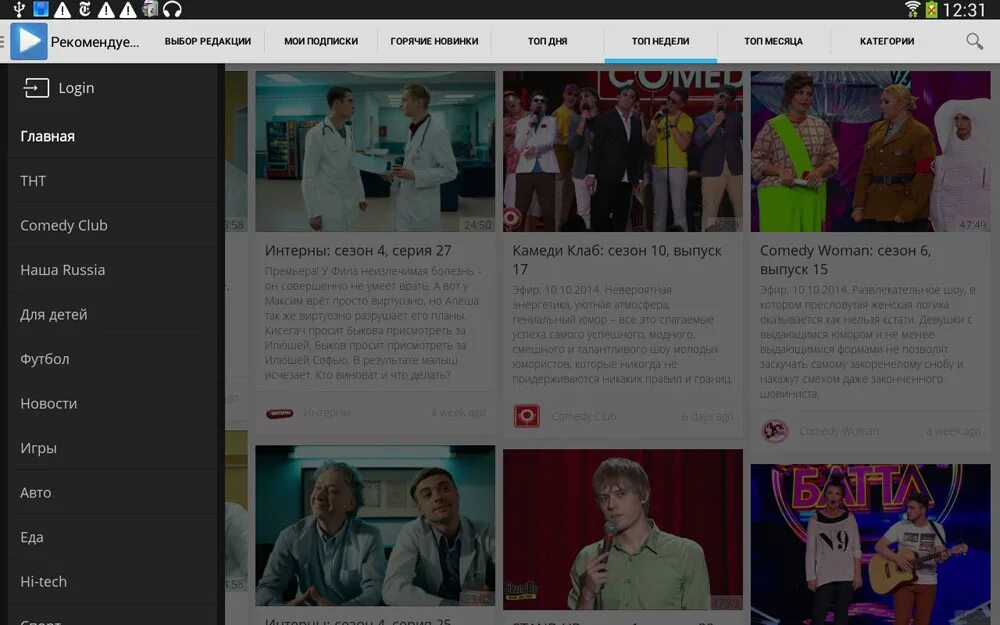Click the '6 days ago' timestamp
Screen dimensions: 1000x625
point(707,417)
